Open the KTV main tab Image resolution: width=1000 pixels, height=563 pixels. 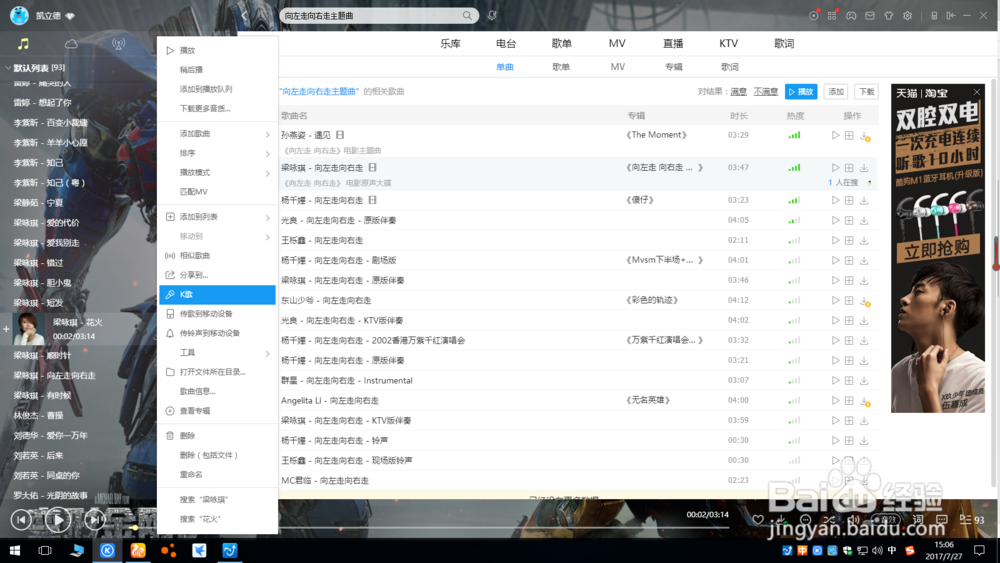pos(728,43)
